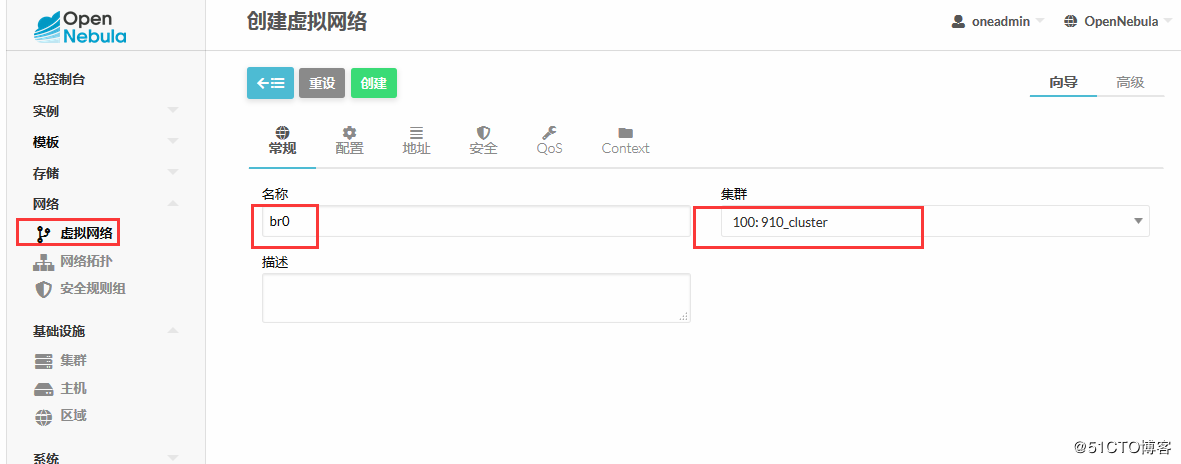Click the back-to-list arrow button
This screenshot has height=464, width=1181.
[270, 83]
